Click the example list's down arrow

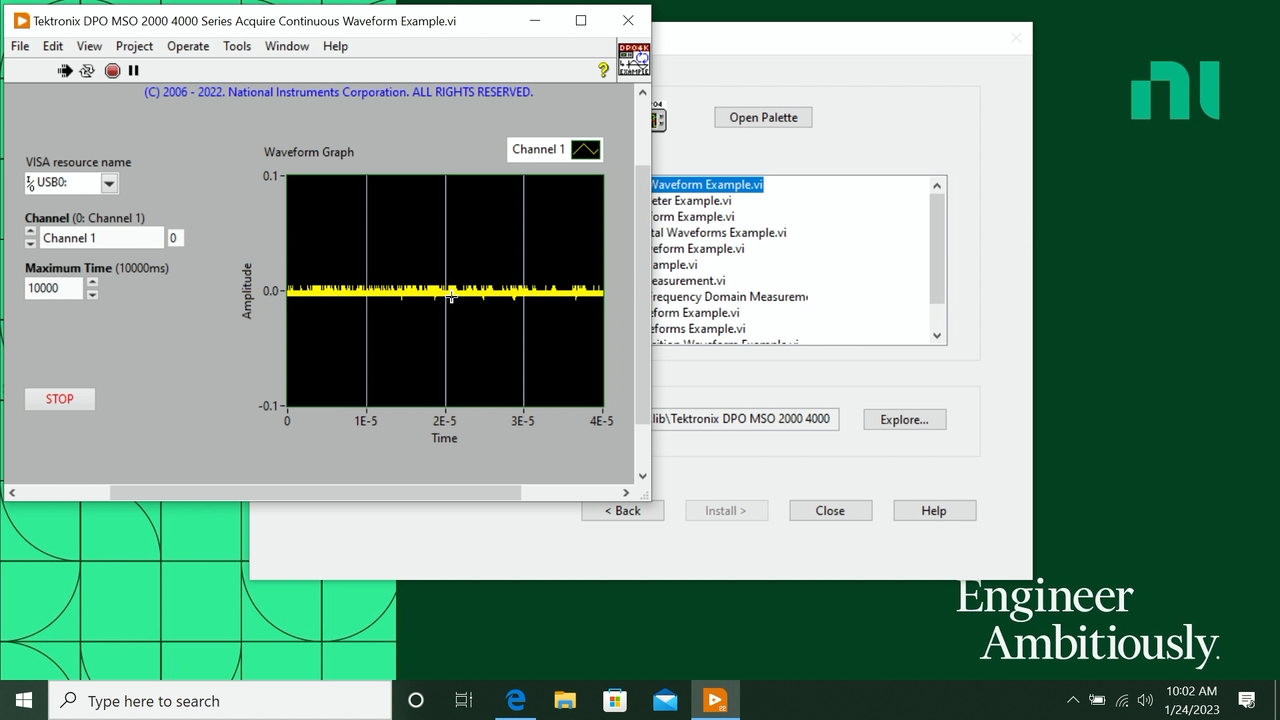(x=937, y=336)
